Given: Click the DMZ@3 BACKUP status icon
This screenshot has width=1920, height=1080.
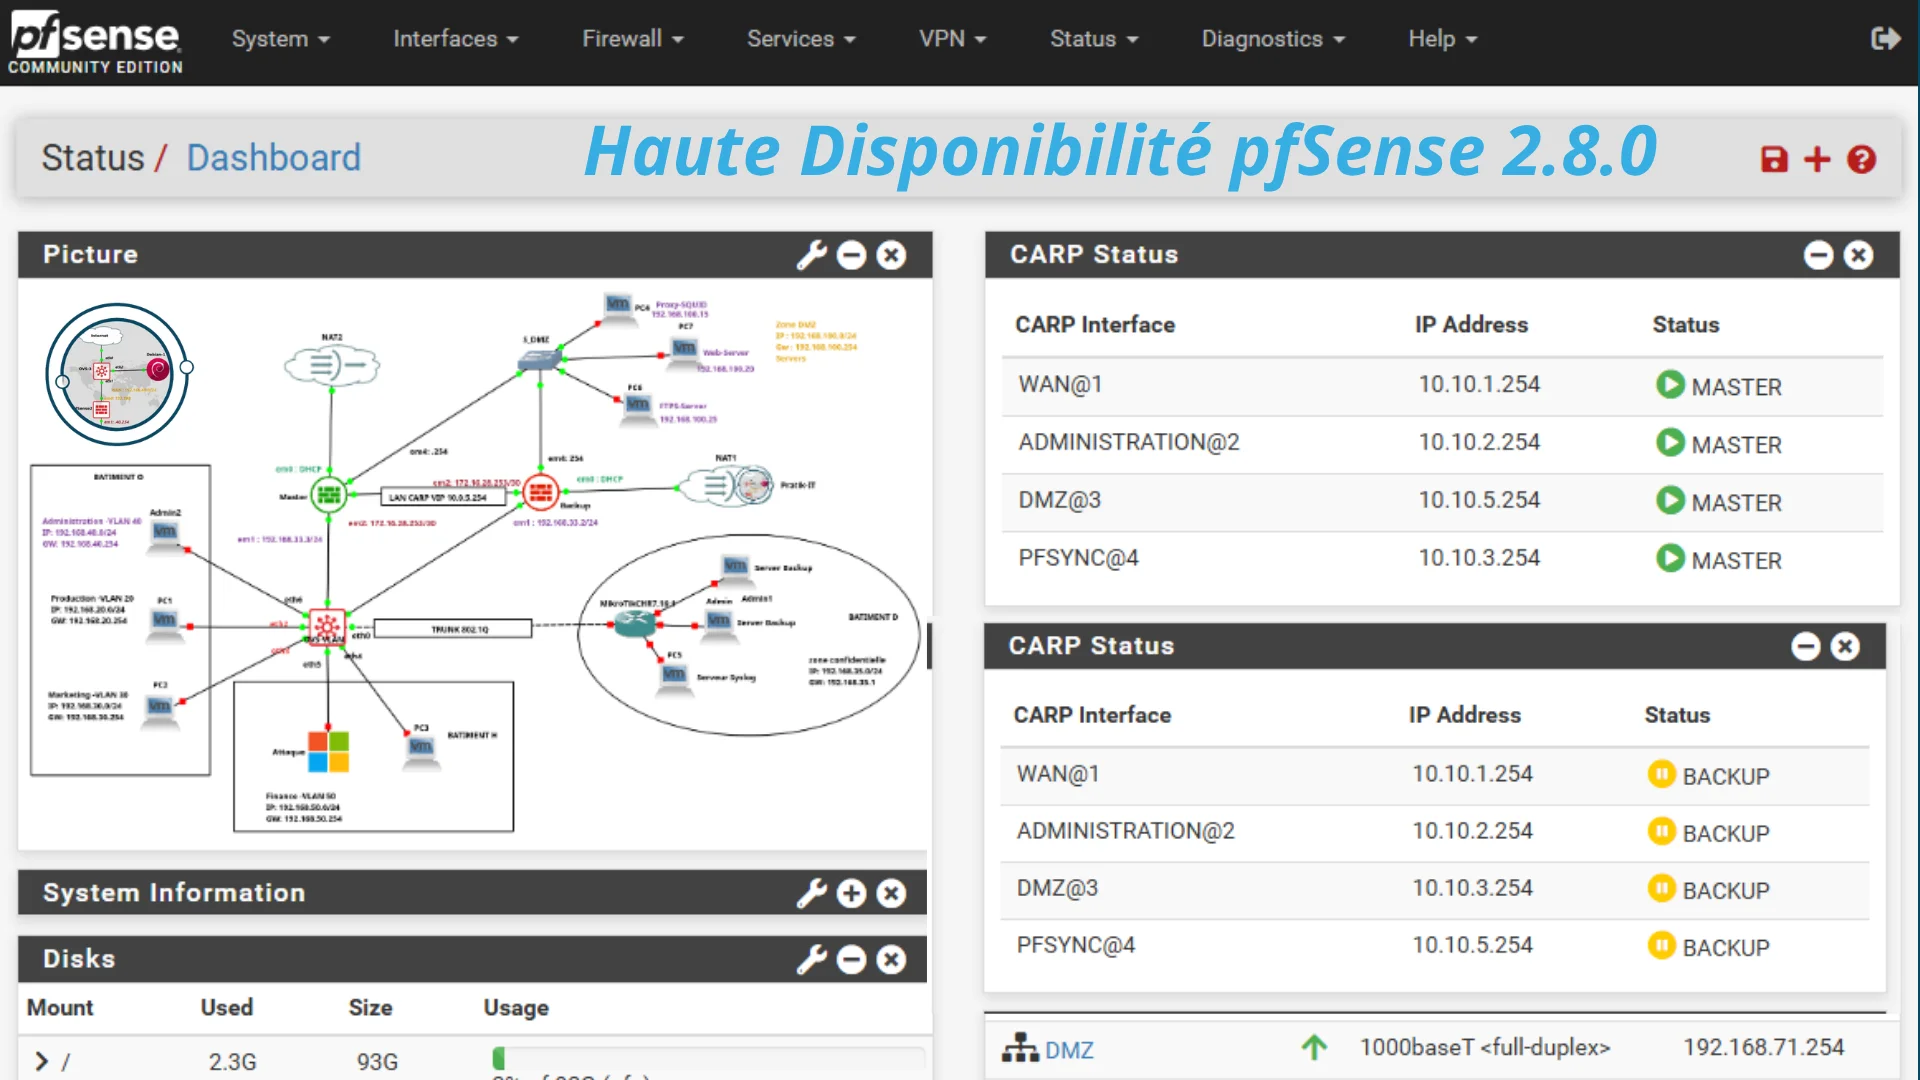Looking at the screenshot, I should [1661, 888].
